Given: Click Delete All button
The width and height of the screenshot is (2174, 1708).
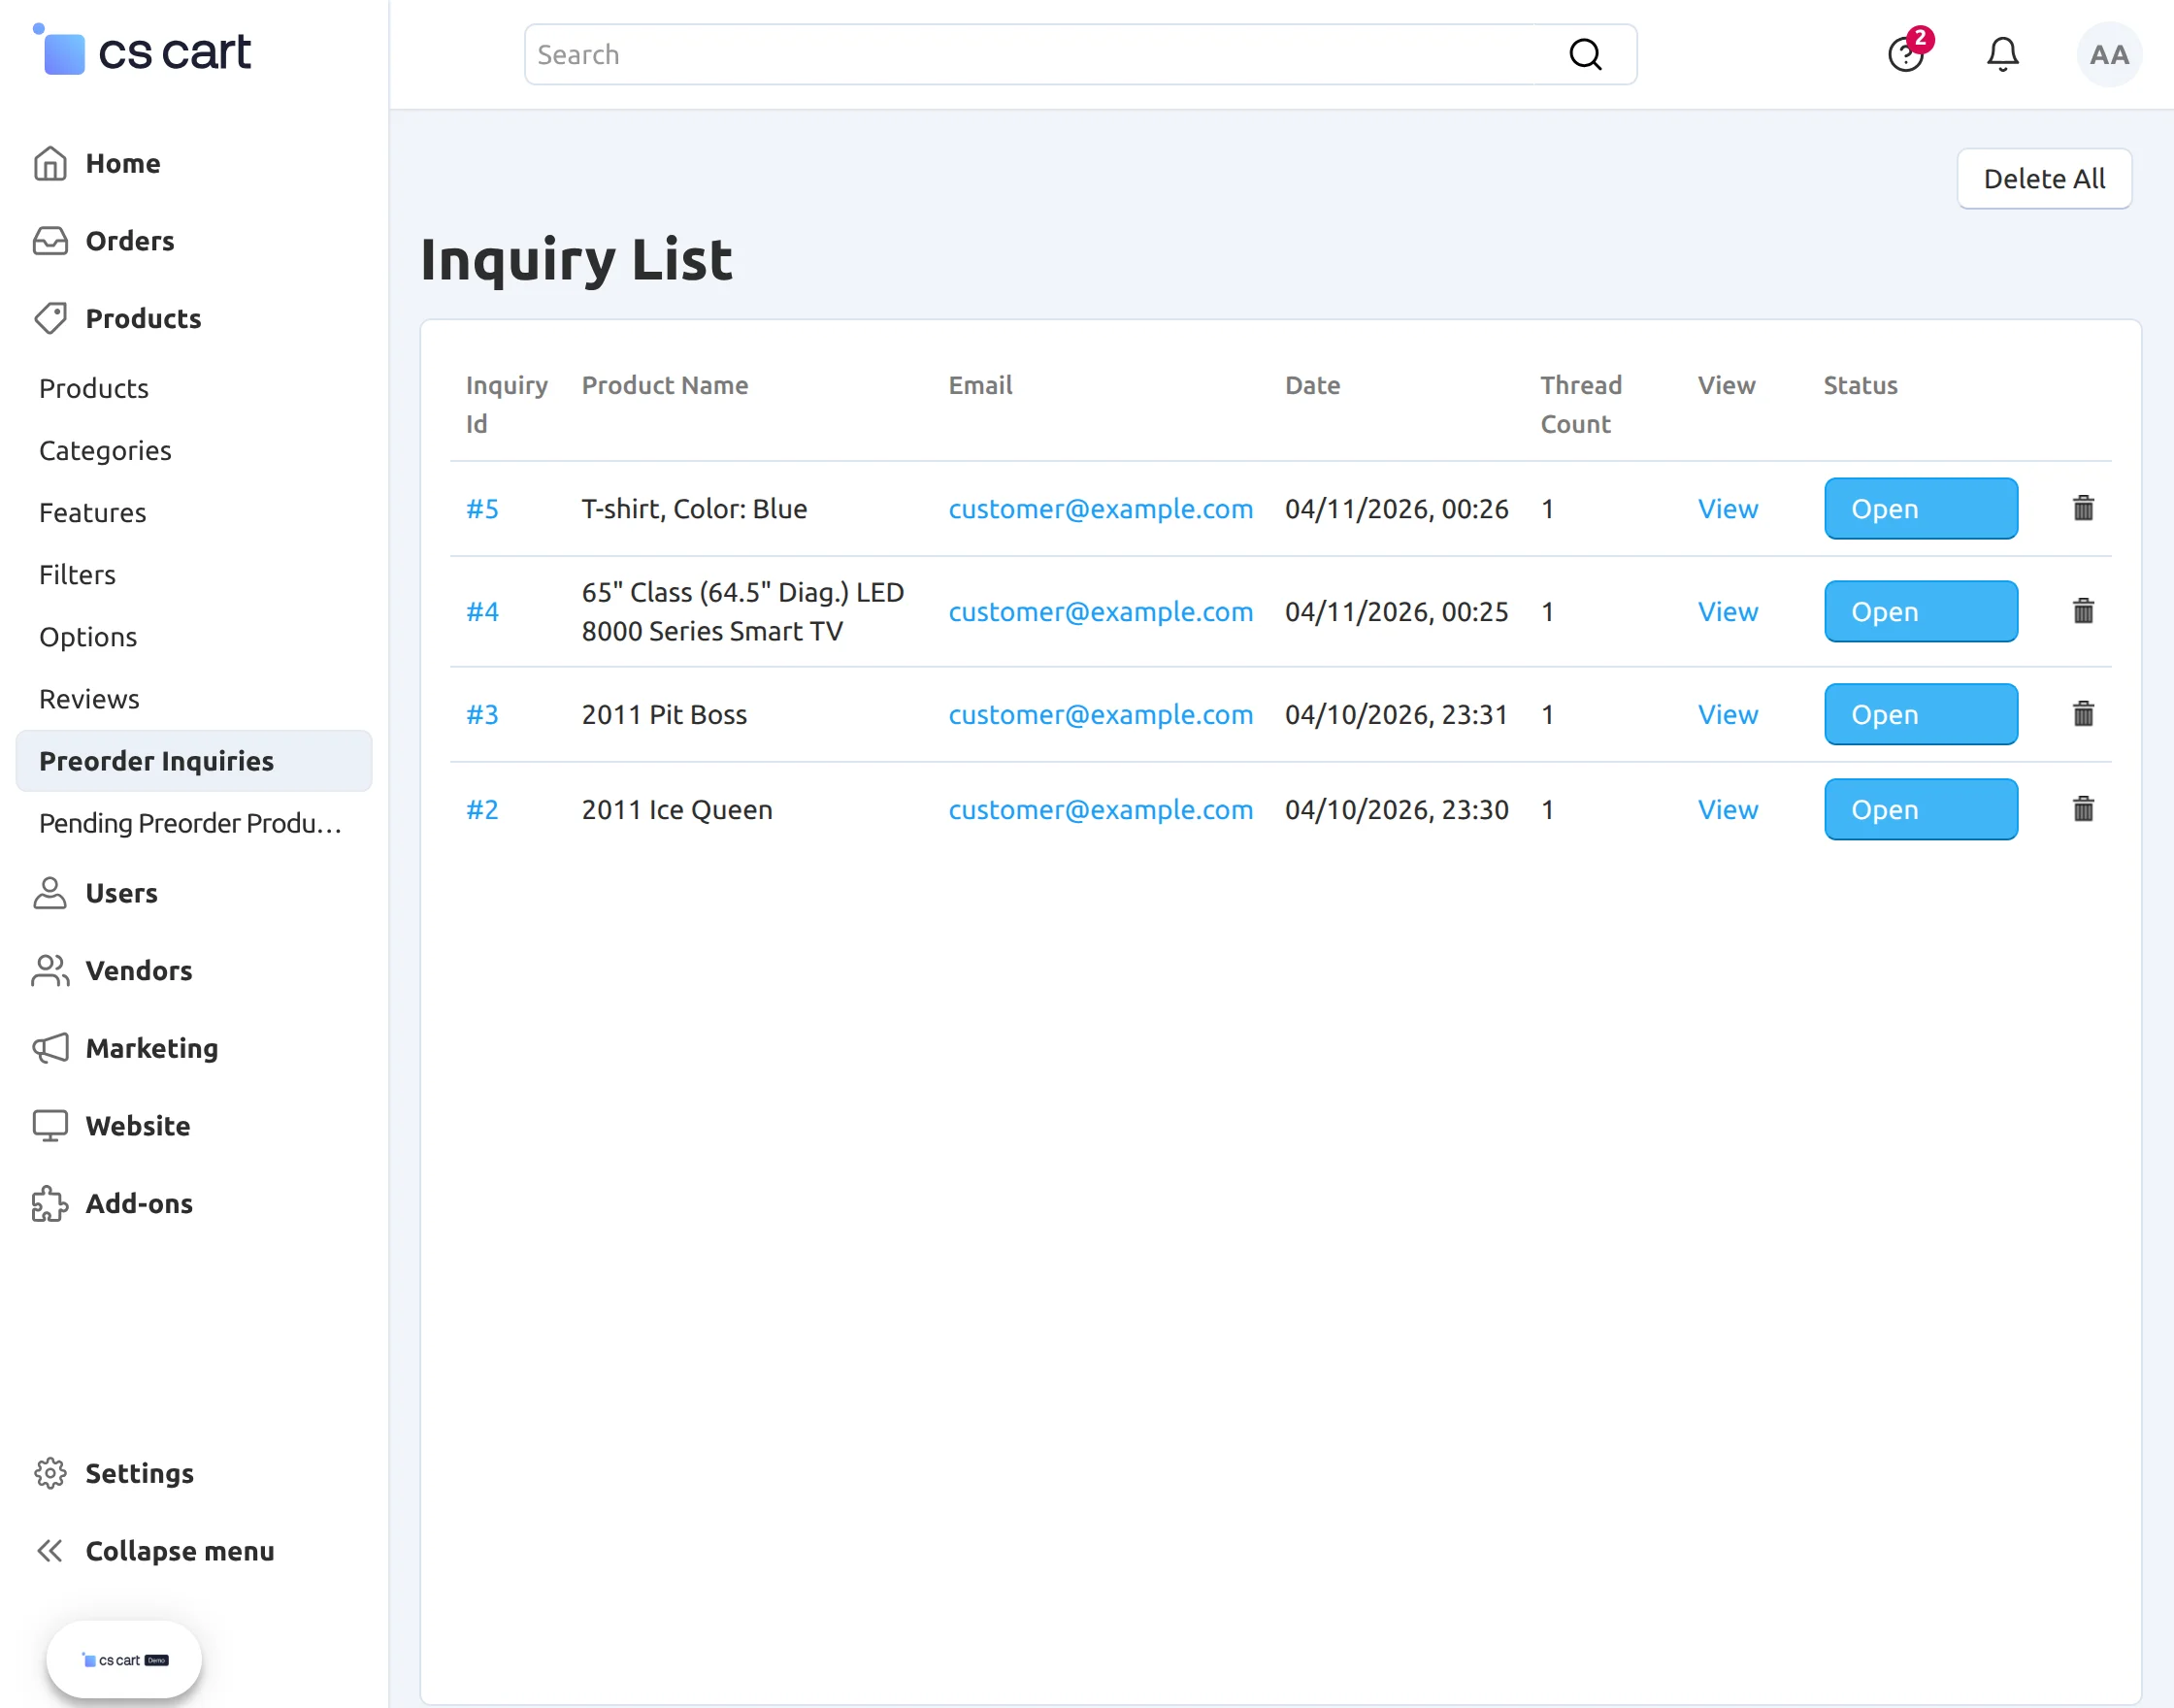Looking at the screenshot, I should pos(2044,178).
